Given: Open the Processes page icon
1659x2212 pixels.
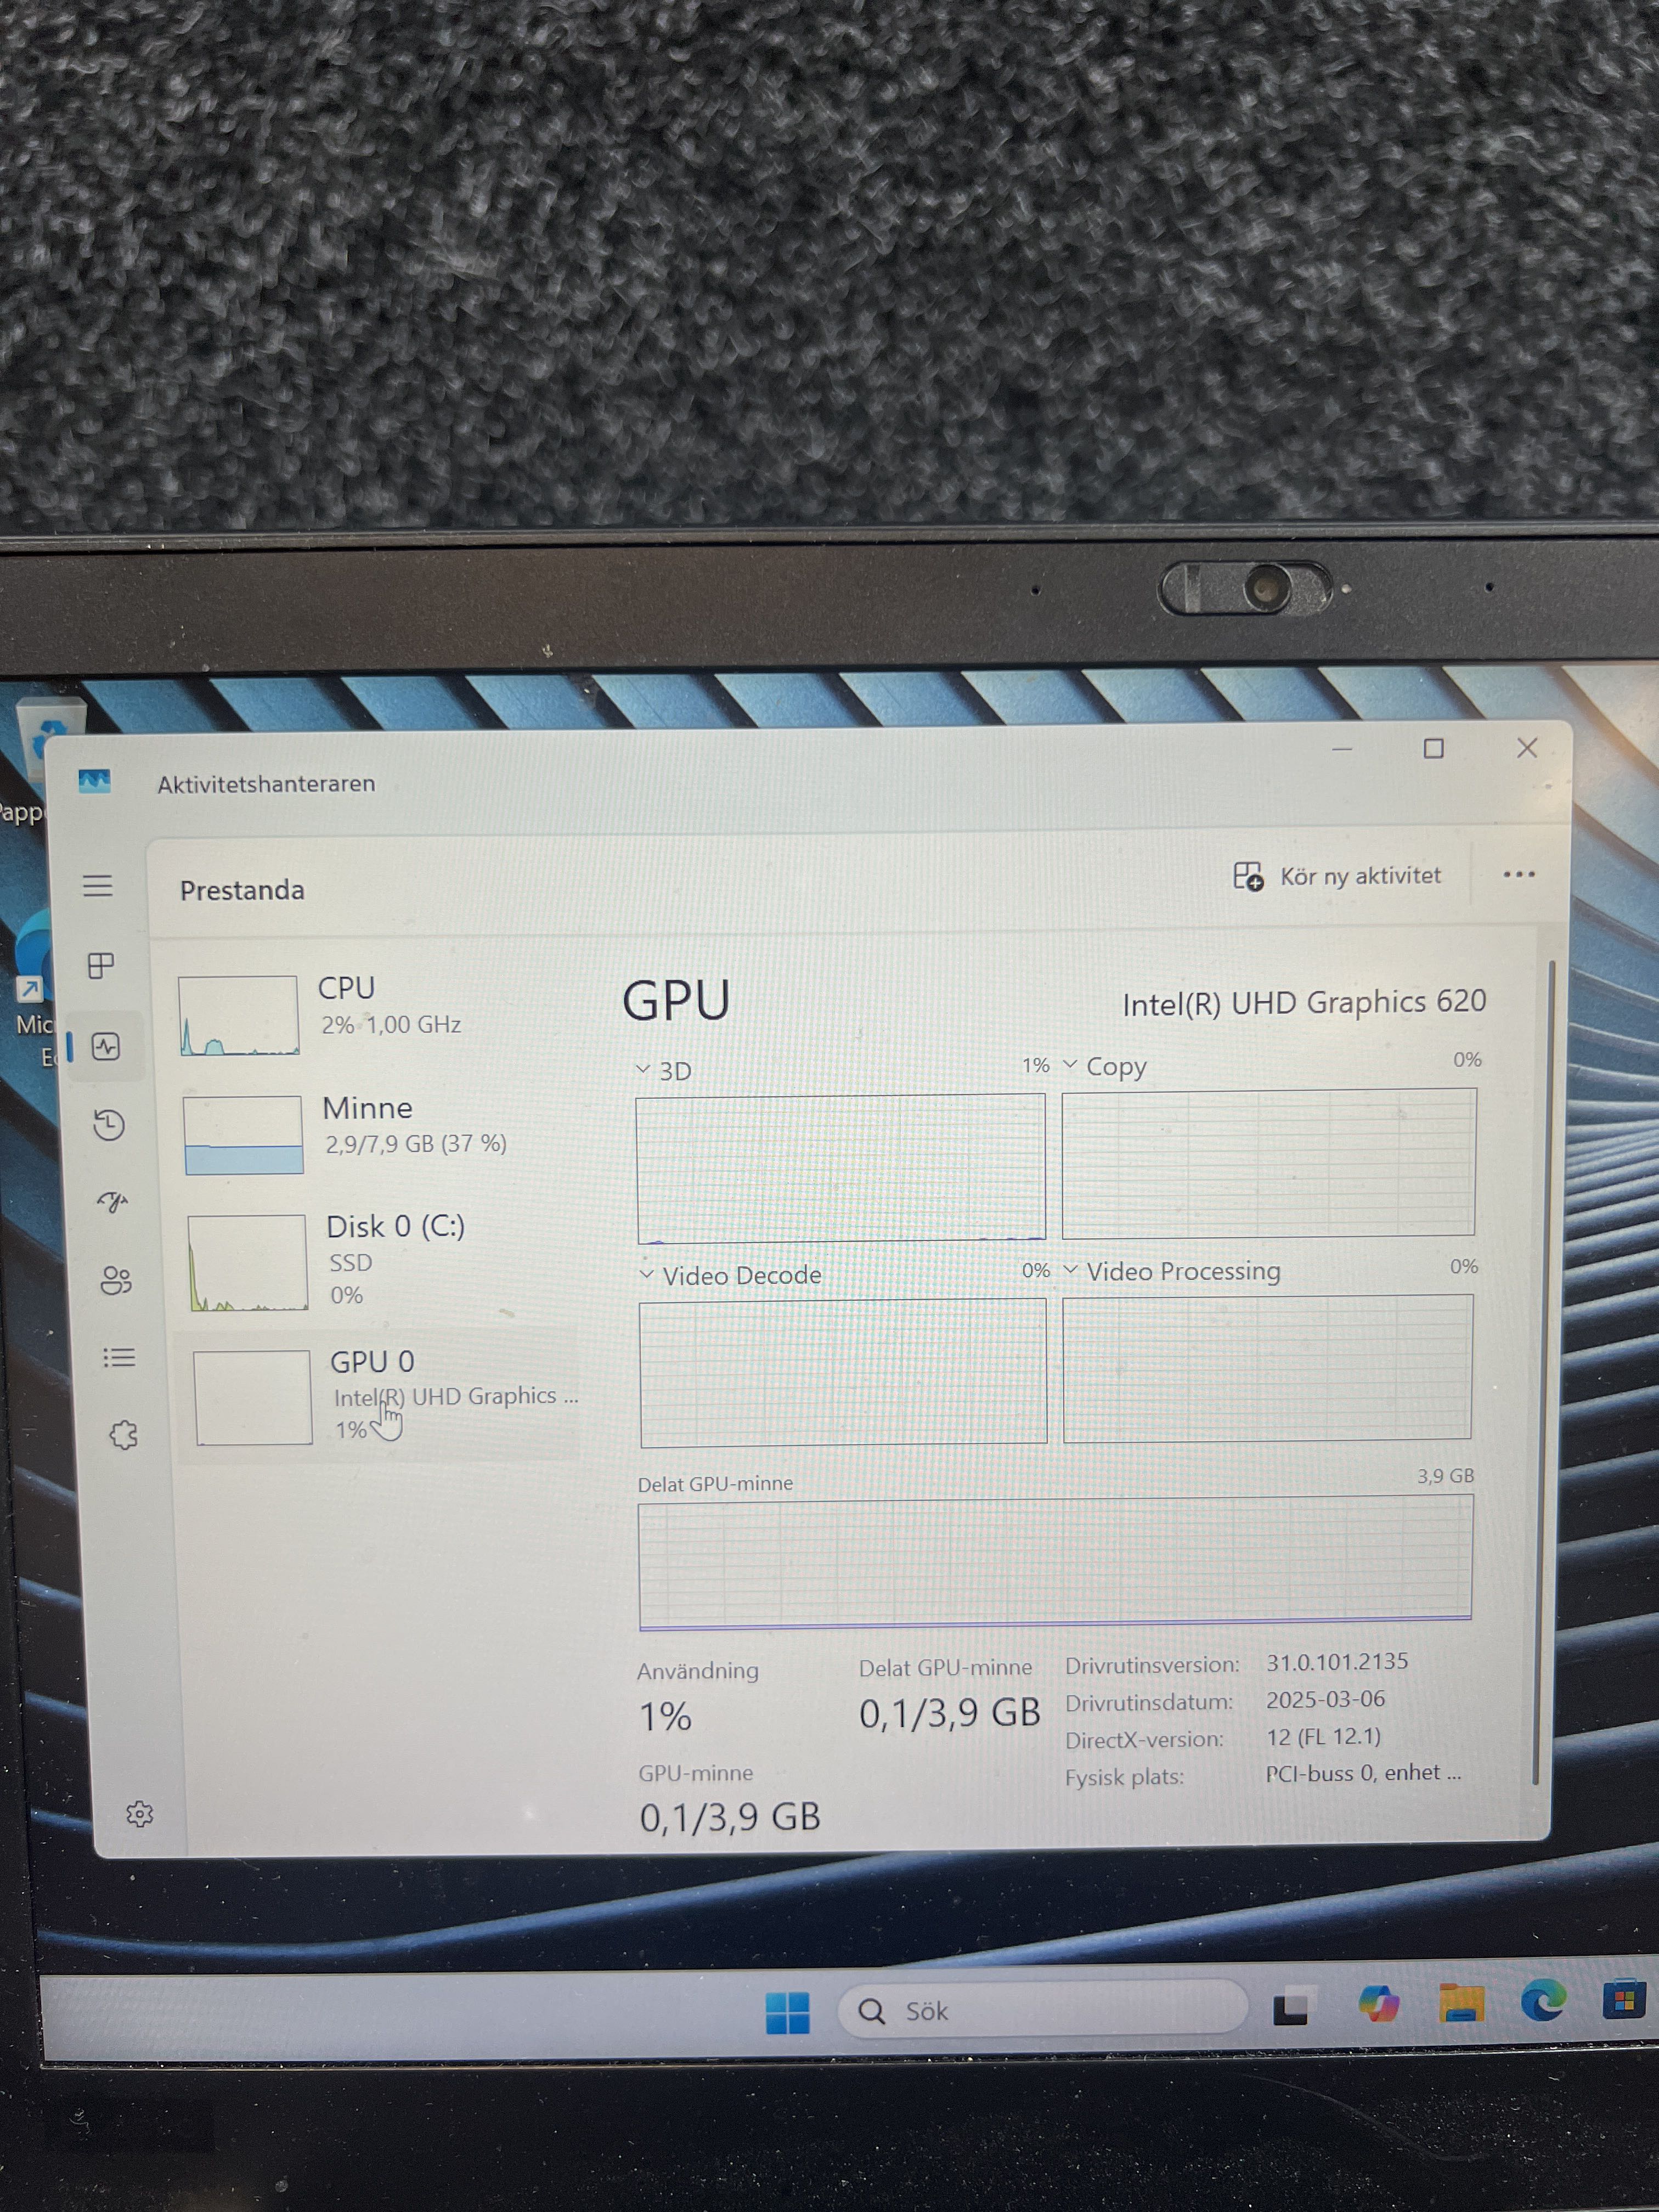Looking at the screenshot, I should pyautogui.click(x=101, y=965).
